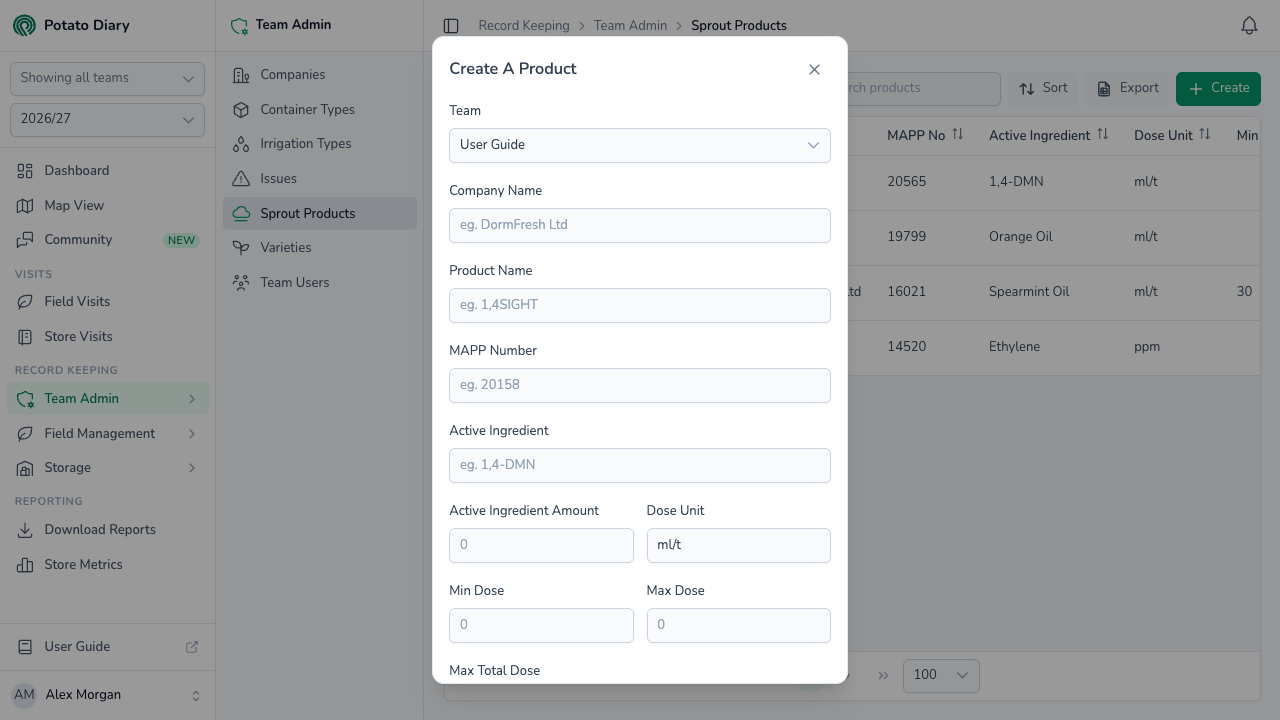Click the Field Management icon
This screenshot has height=720, width=1280.
tap(25, 434)
